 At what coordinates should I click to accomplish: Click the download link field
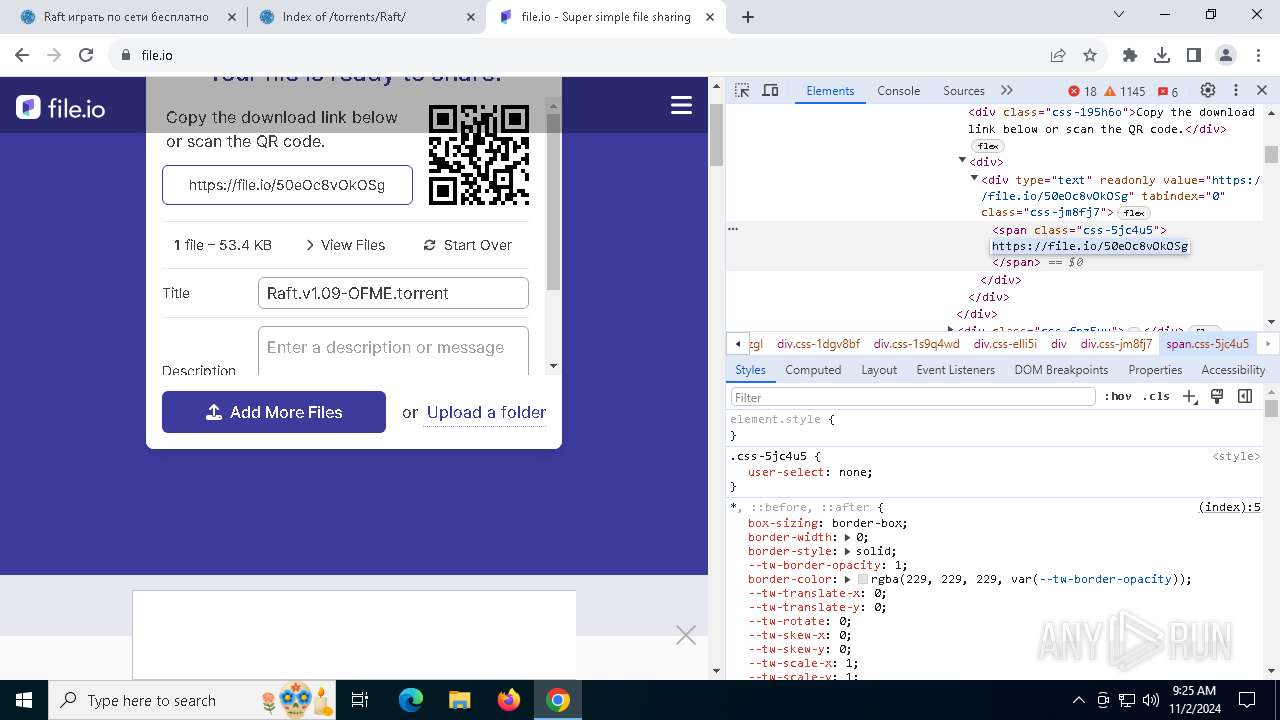(287, 185)
